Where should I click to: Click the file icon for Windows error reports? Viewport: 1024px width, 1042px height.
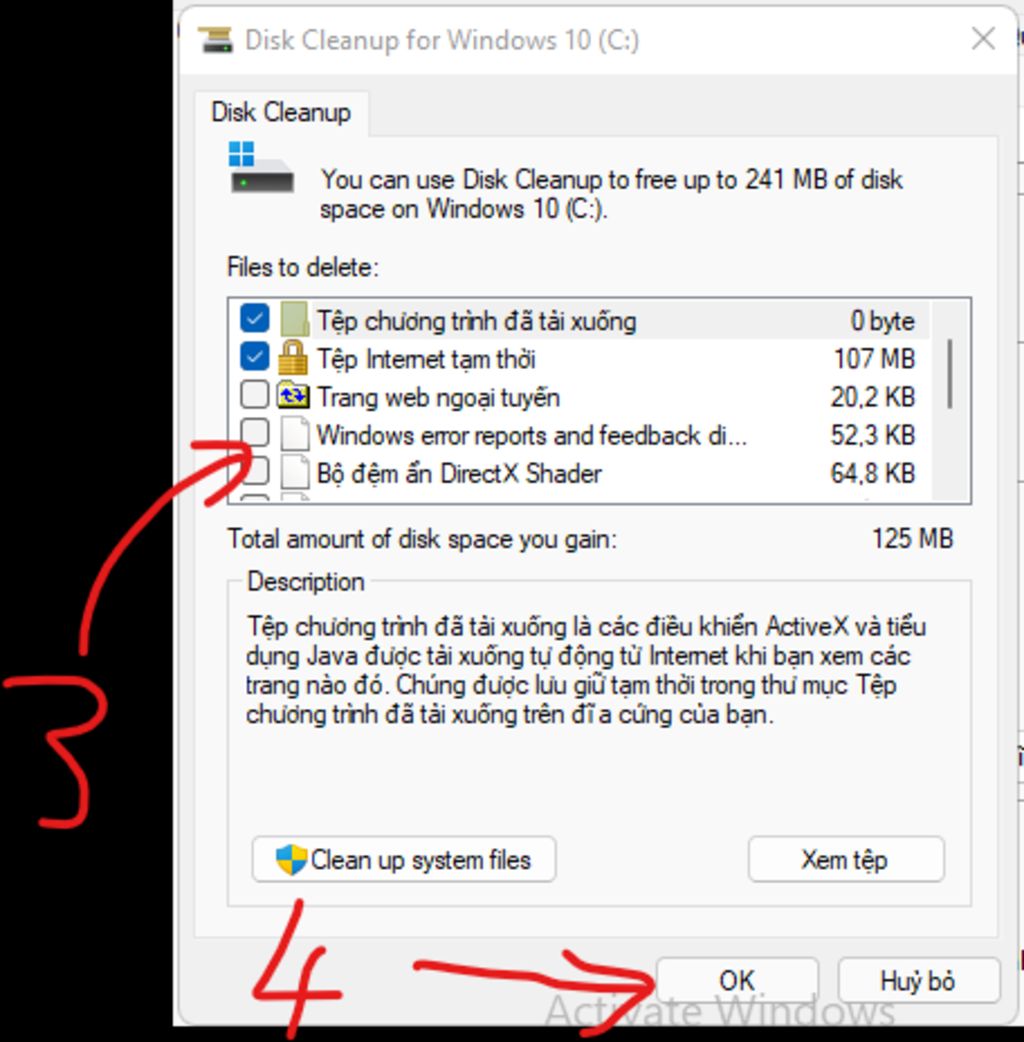coord(294,434)
